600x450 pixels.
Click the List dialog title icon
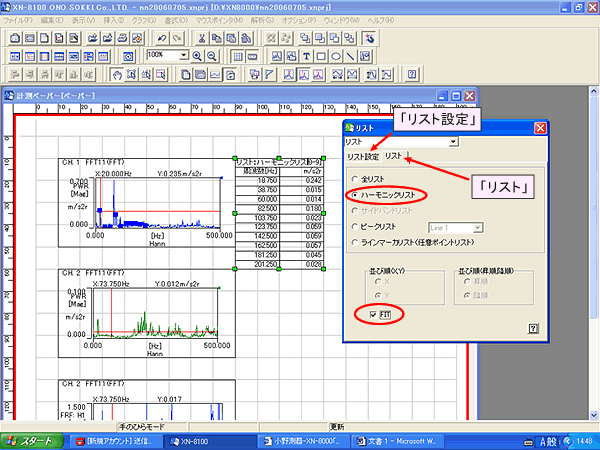point(349,128)
